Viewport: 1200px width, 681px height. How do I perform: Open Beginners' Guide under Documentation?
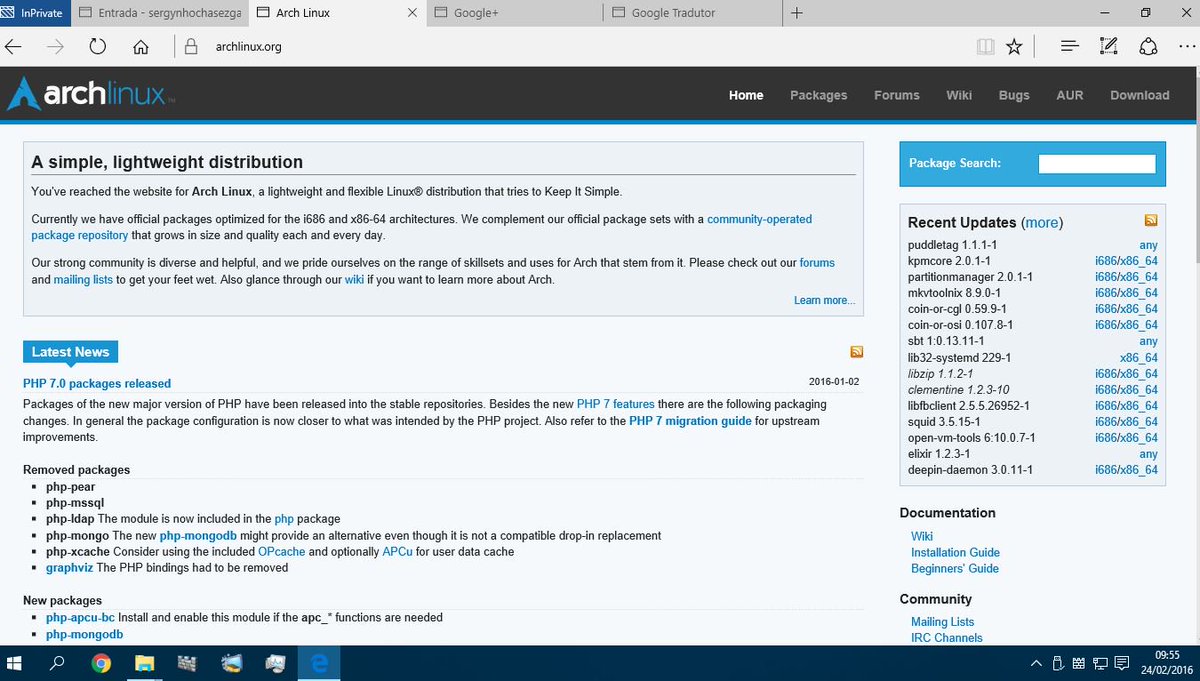tap(955, 568)
